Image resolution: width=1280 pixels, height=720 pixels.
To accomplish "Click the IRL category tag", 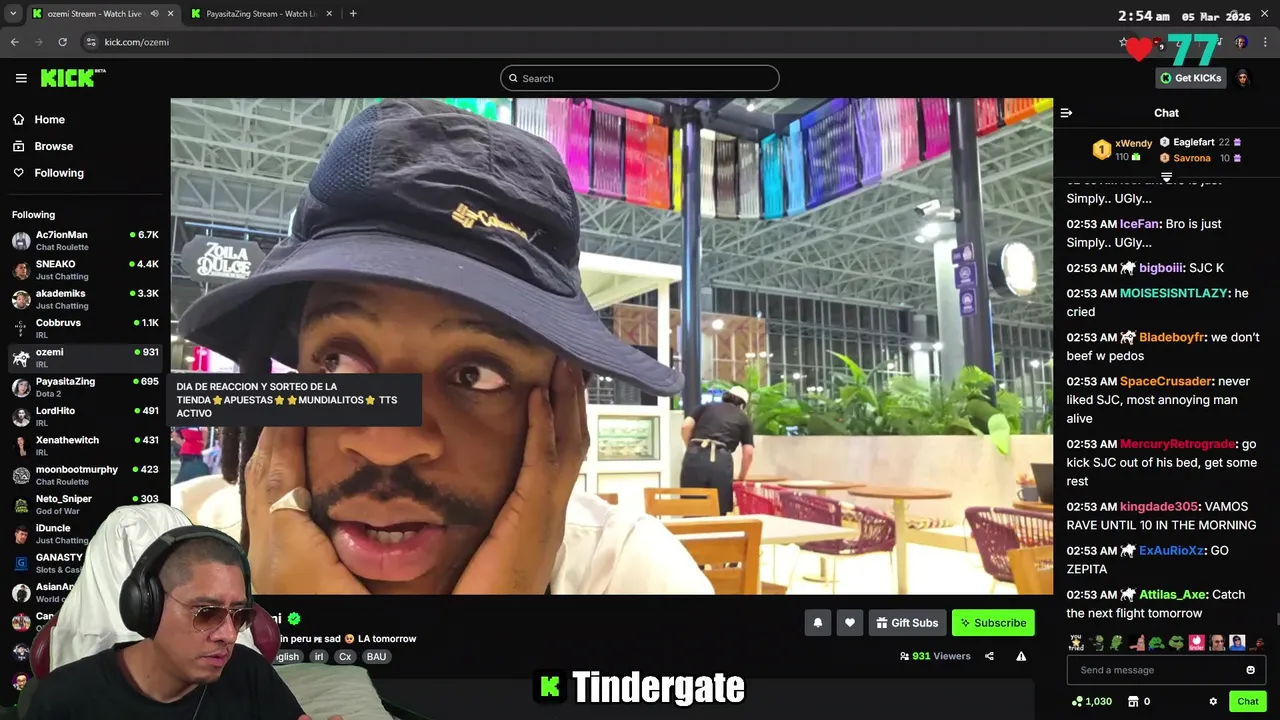I will click(x=319, y=657).
